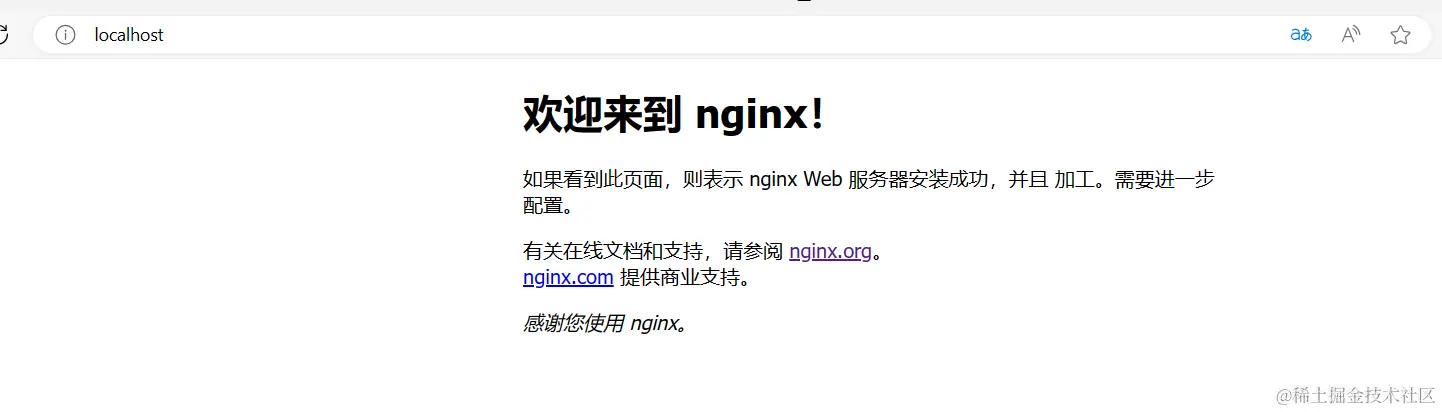View site information for localhost
The image size is (1442, 412).
[x=66, y=35]
